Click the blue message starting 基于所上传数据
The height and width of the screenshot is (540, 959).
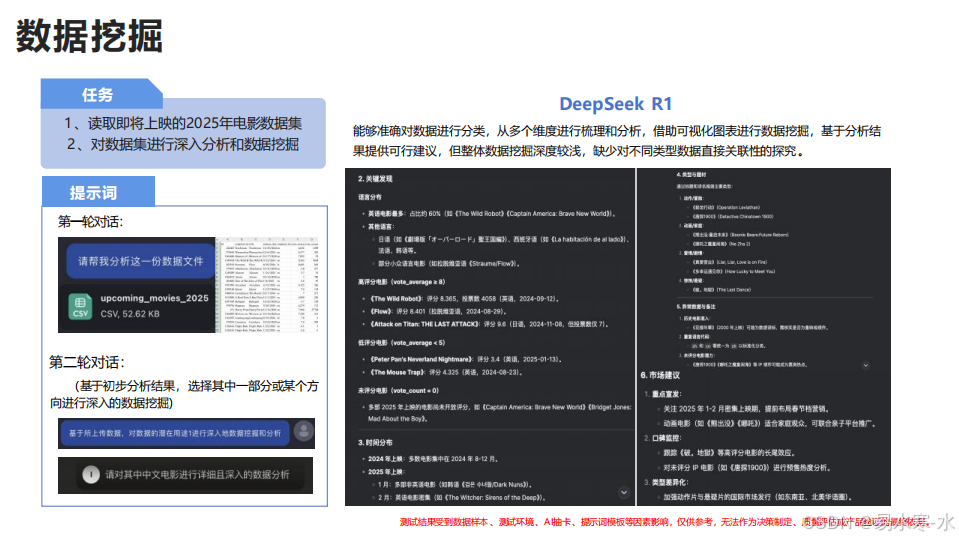174,433
